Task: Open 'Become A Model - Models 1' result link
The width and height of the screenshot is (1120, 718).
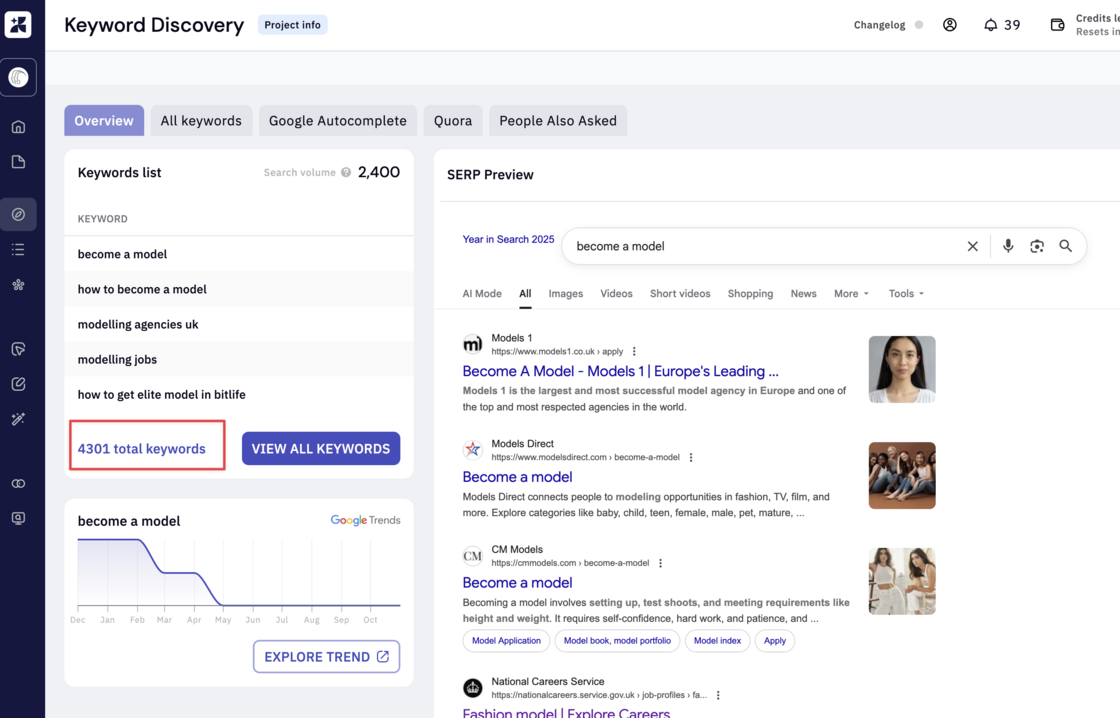Action: (x=620, y=372)
